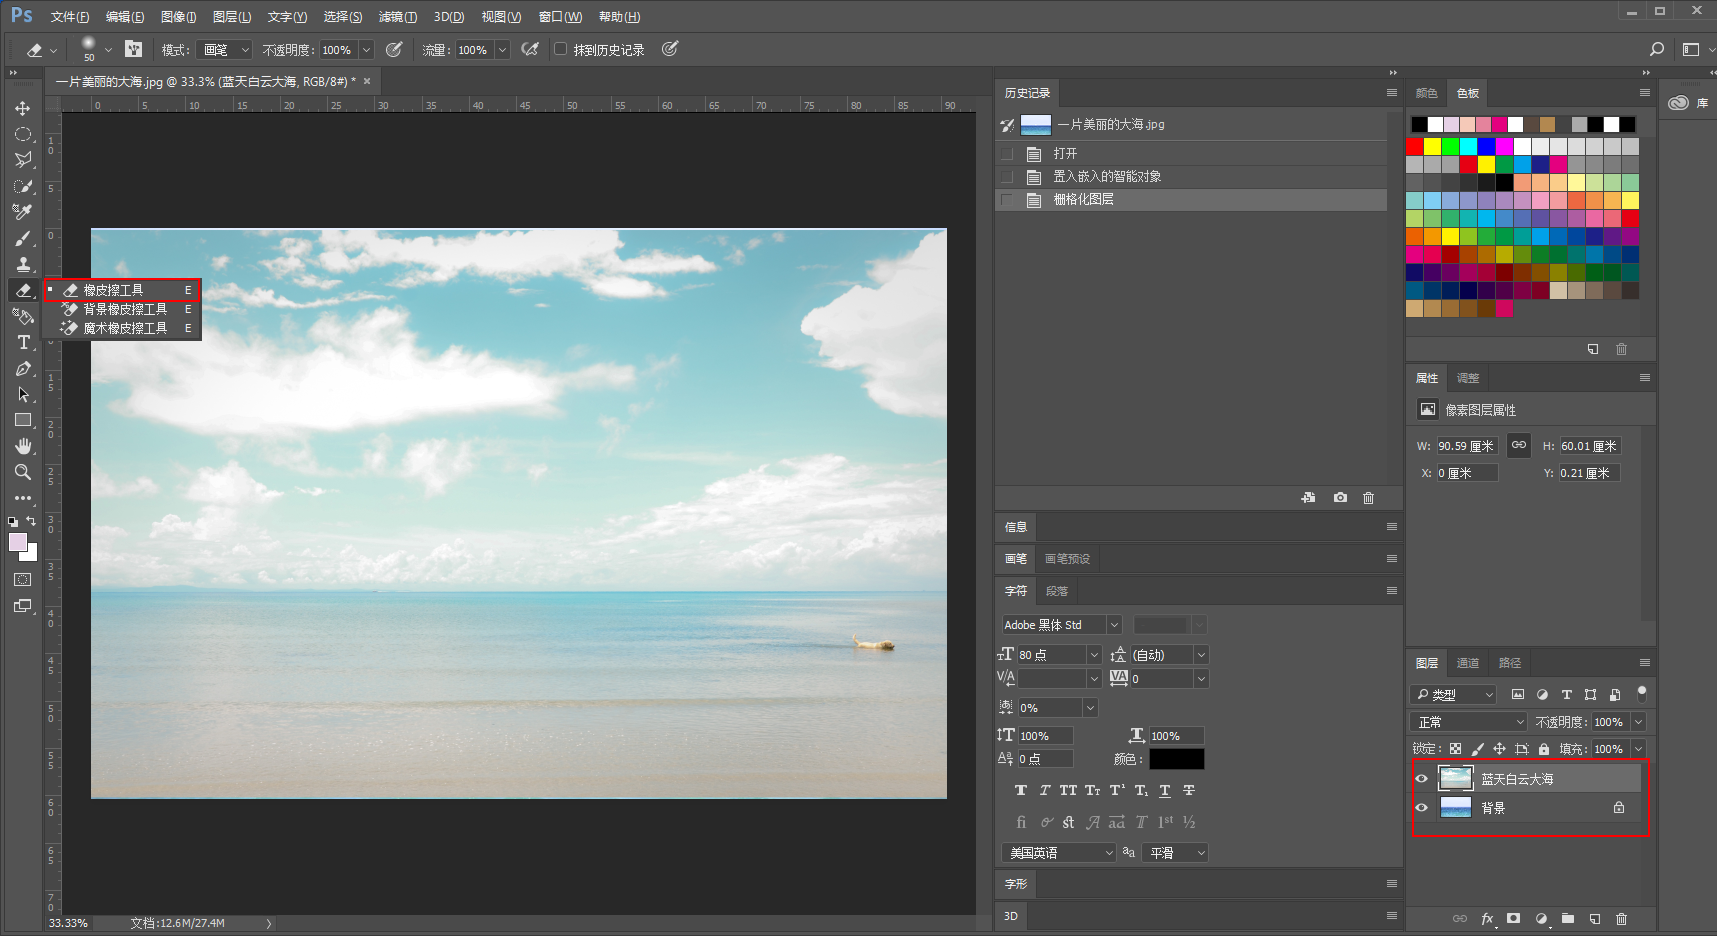This screenshot has width=1717, height=936.
Task: Select the Type tool
Action: (x=23, y=343)
